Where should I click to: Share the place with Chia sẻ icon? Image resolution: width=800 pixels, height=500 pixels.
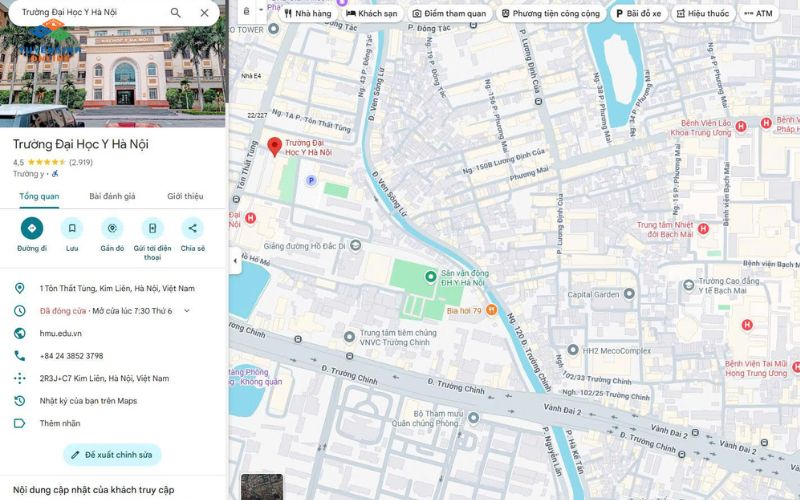(192, 229)
